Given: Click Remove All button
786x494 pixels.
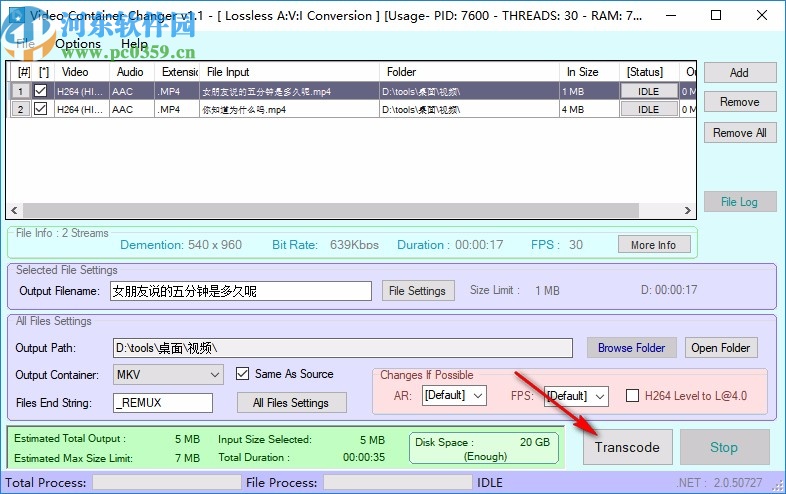Looking at the screenshot, I should 739,133.
